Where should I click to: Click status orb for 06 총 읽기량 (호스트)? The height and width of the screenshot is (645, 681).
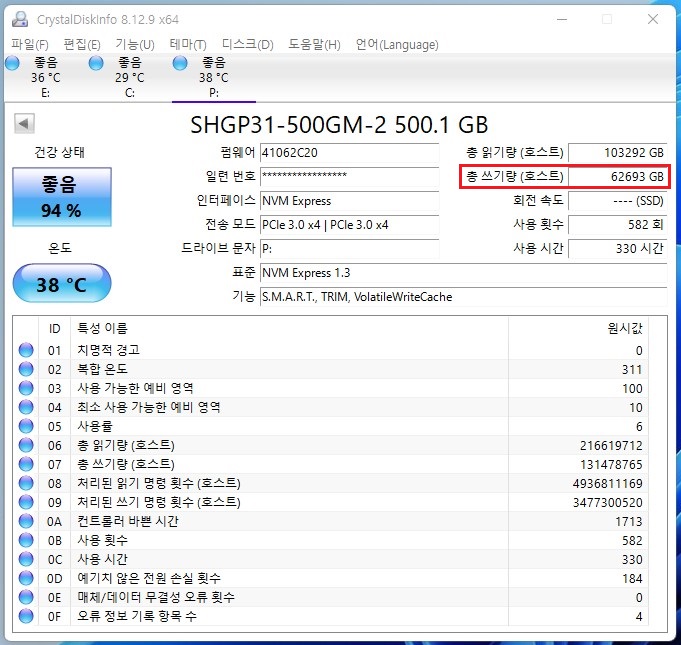tap(26, 445)
